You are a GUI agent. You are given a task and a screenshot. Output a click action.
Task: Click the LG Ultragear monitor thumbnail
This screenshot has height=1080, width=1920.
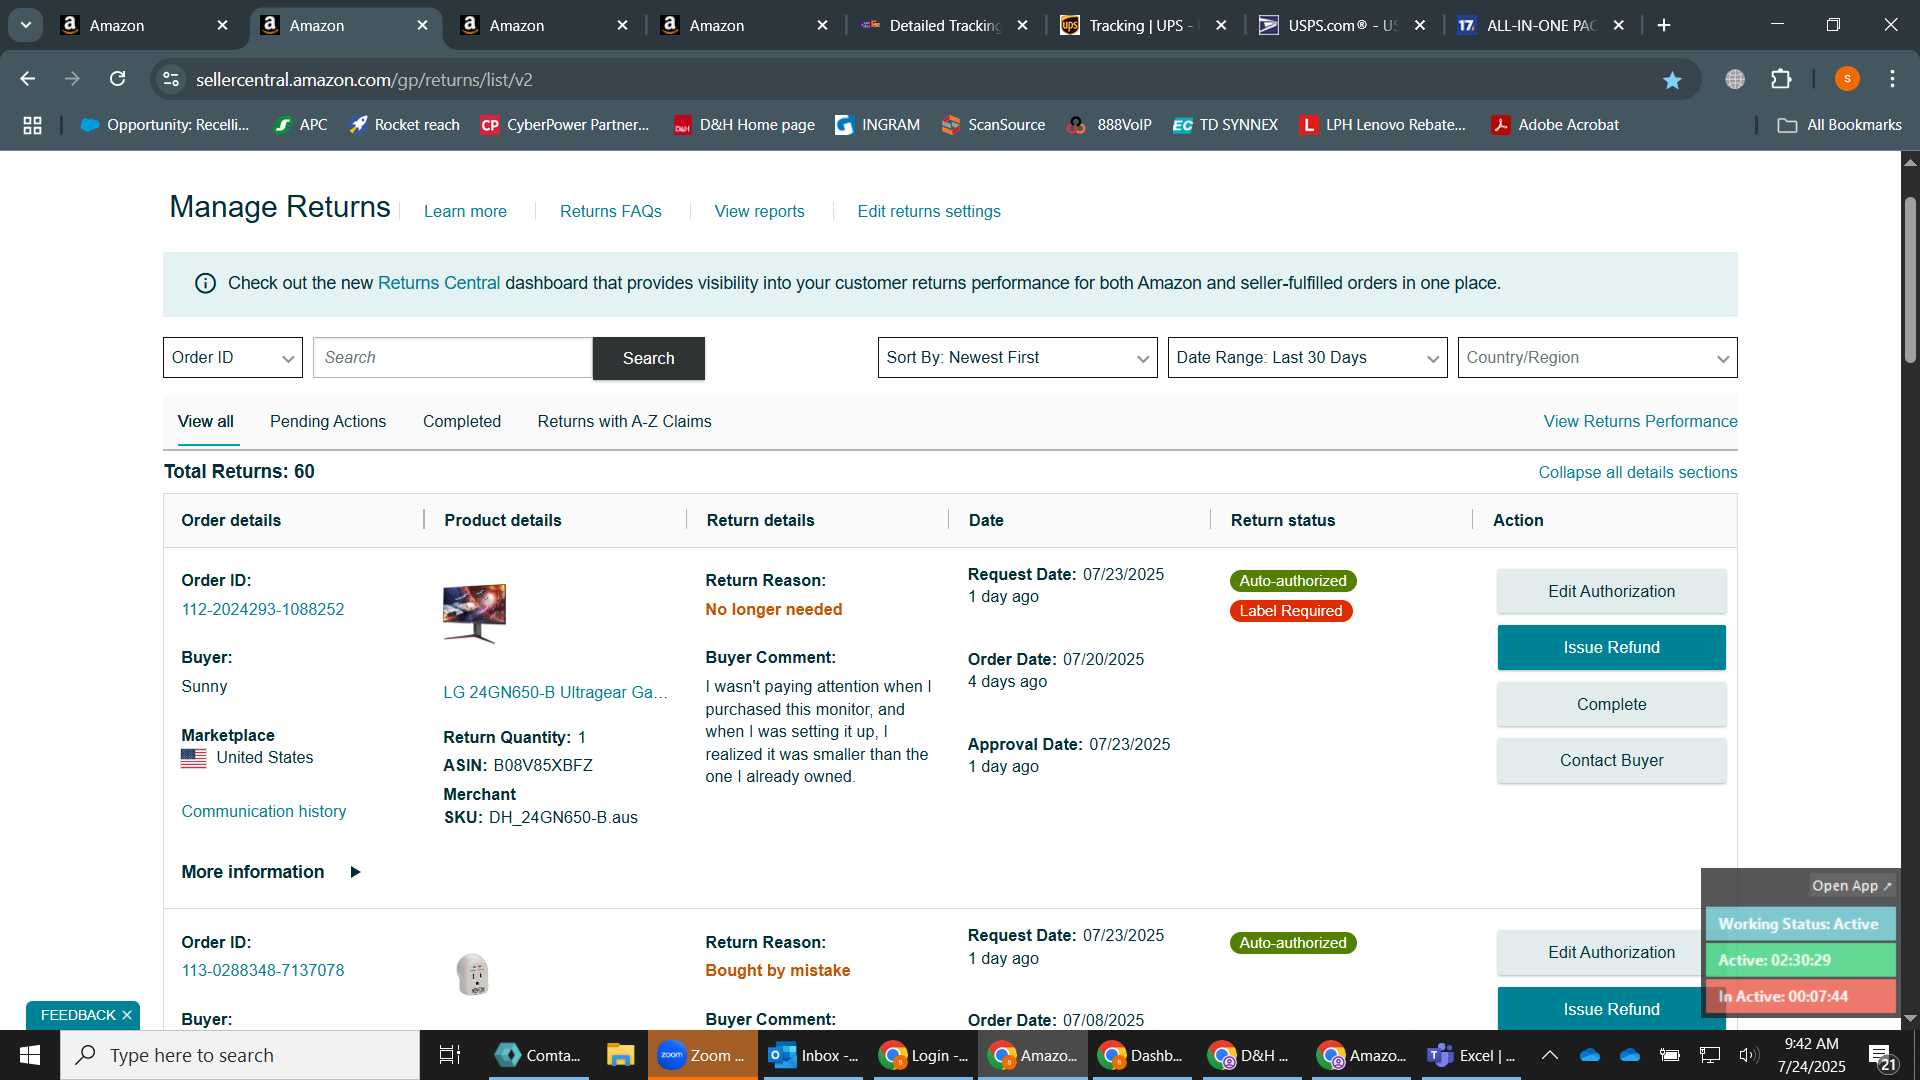point(474,613)
